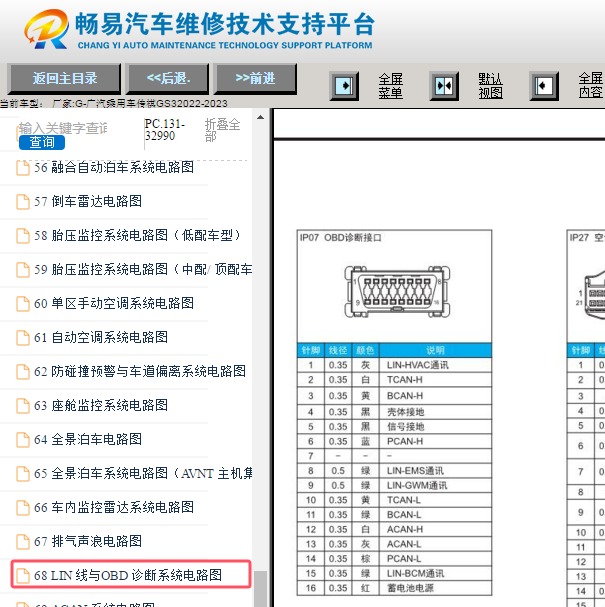
Task: Open 66 车内监控雷达系统电路图
Action: coord(114,508)
